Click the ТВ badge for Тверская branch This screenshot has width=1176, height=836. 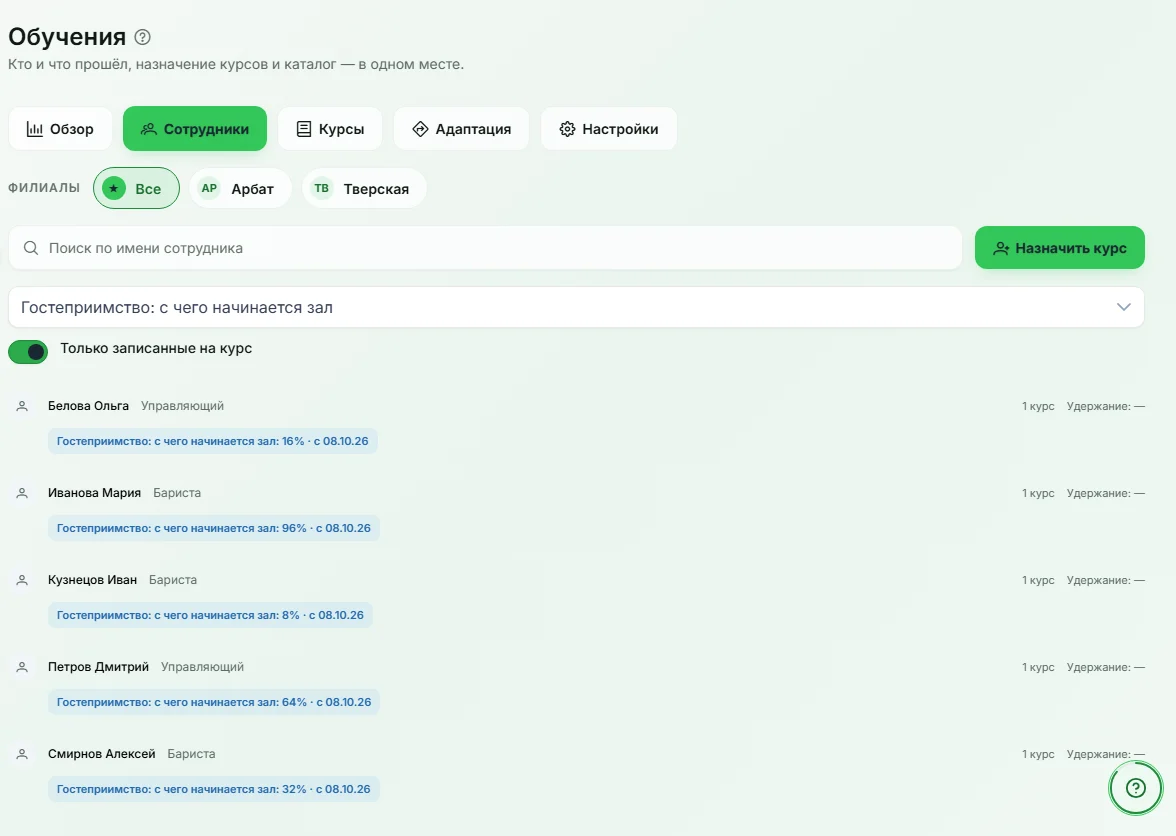click(x=322, y=188)
